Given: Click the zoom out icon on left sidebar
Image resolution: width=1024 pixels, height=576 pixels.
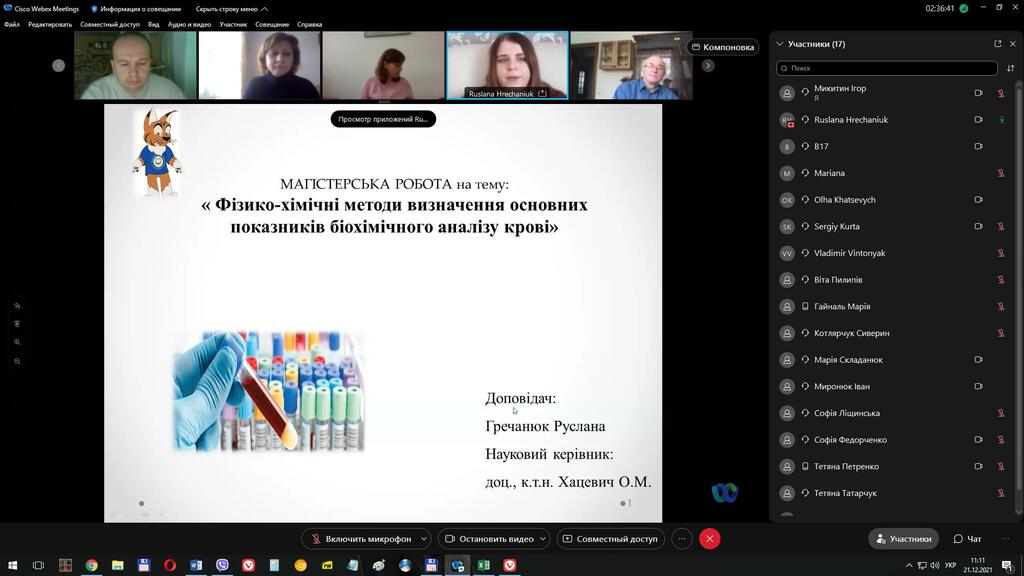Looking at the screenshot, I should coord(17,361).
